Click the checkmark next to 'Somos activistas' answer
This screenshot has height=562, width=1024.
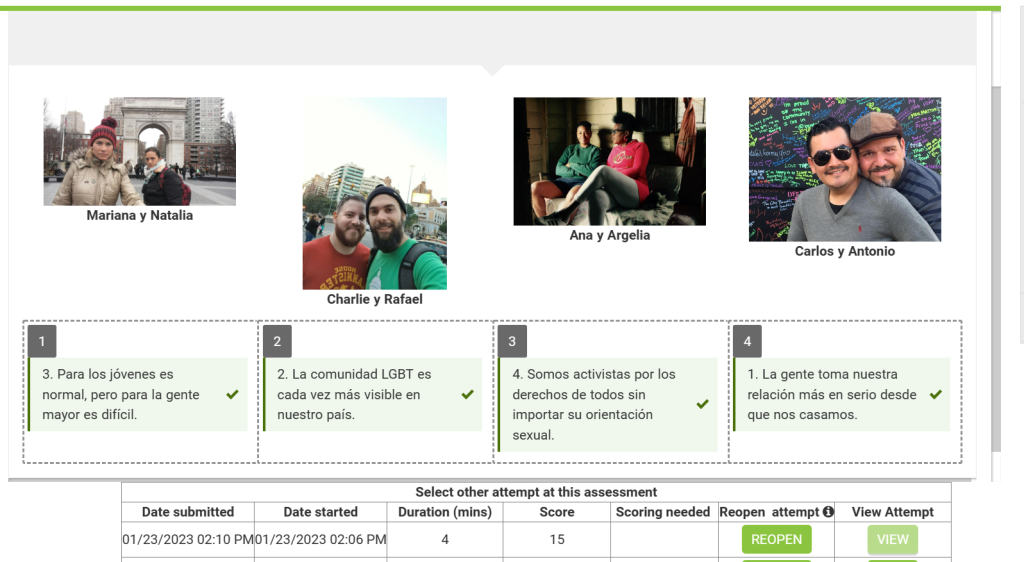pyautogui.click(x=702, y=405)
